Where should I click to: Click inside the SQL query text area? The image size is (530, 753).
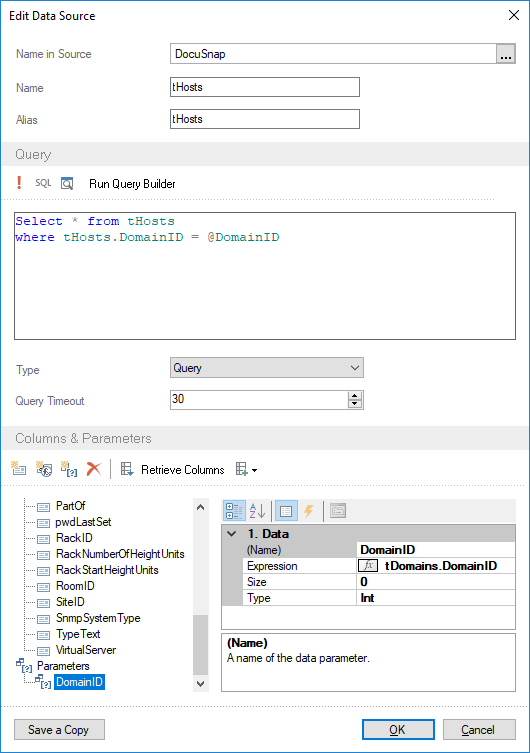tap(265, 276)
